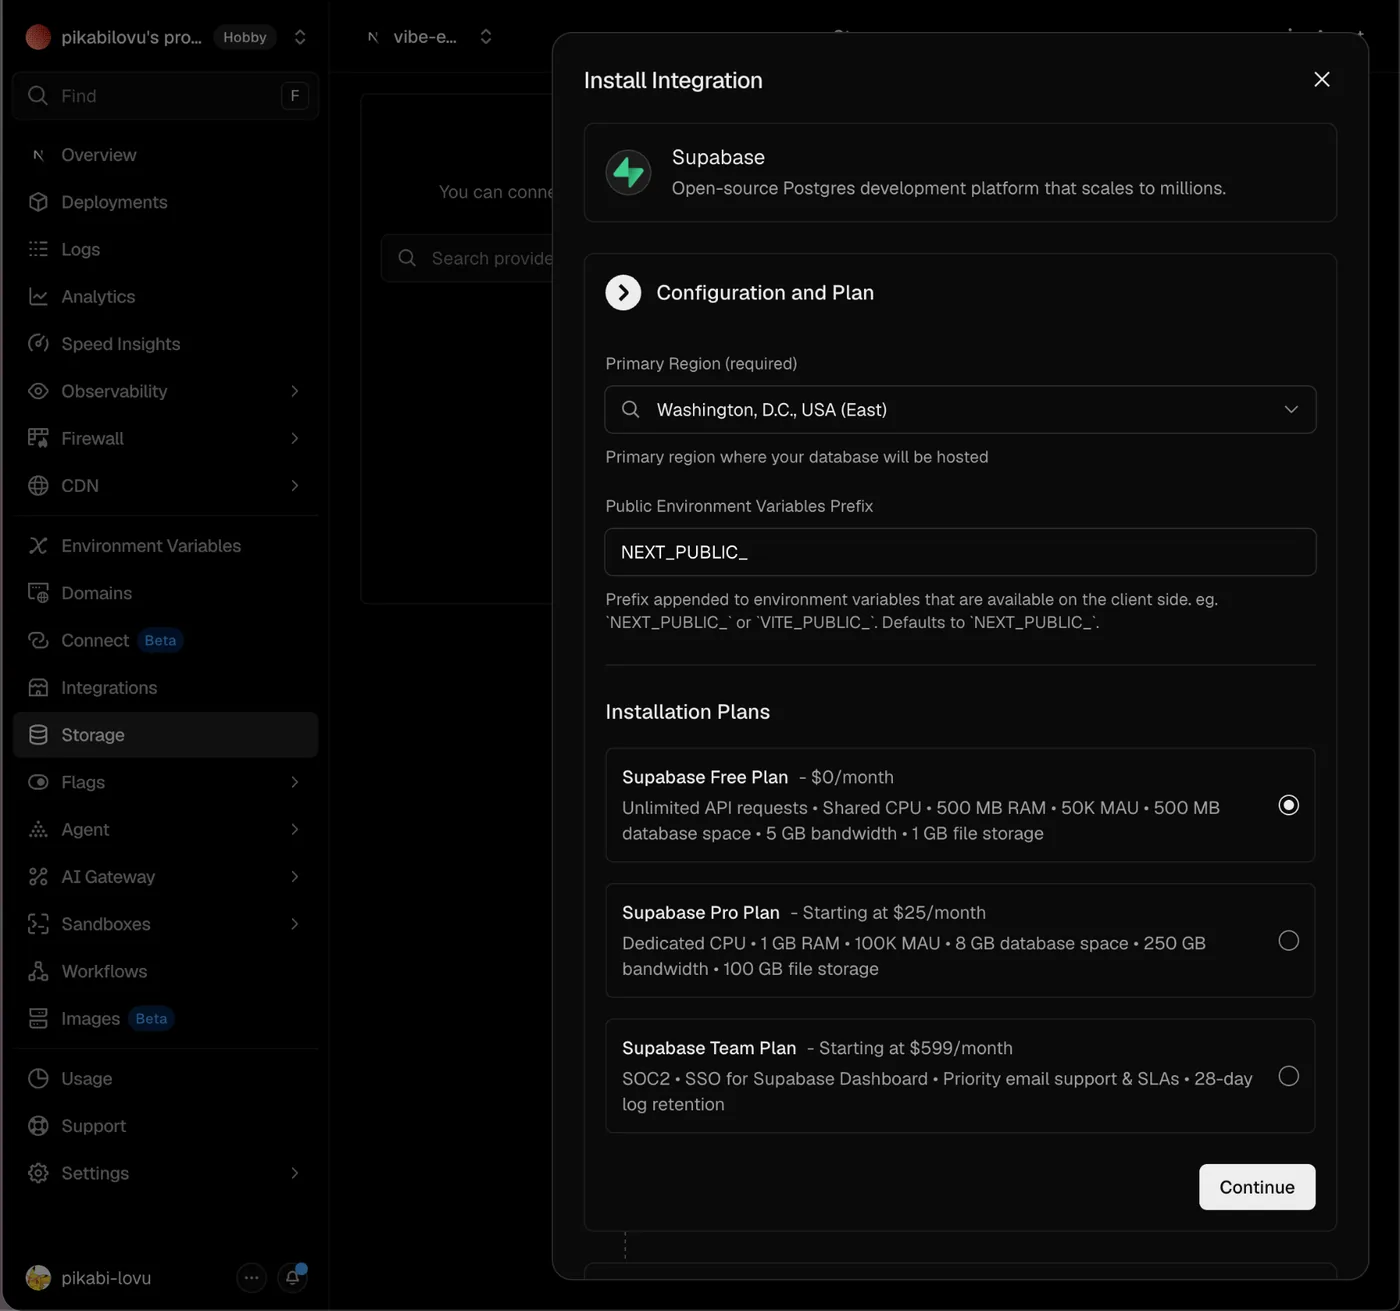Screen dimensions: 1400x1311
Task: Open the Sandboxes menu item
Action: [x=165, y=924]
